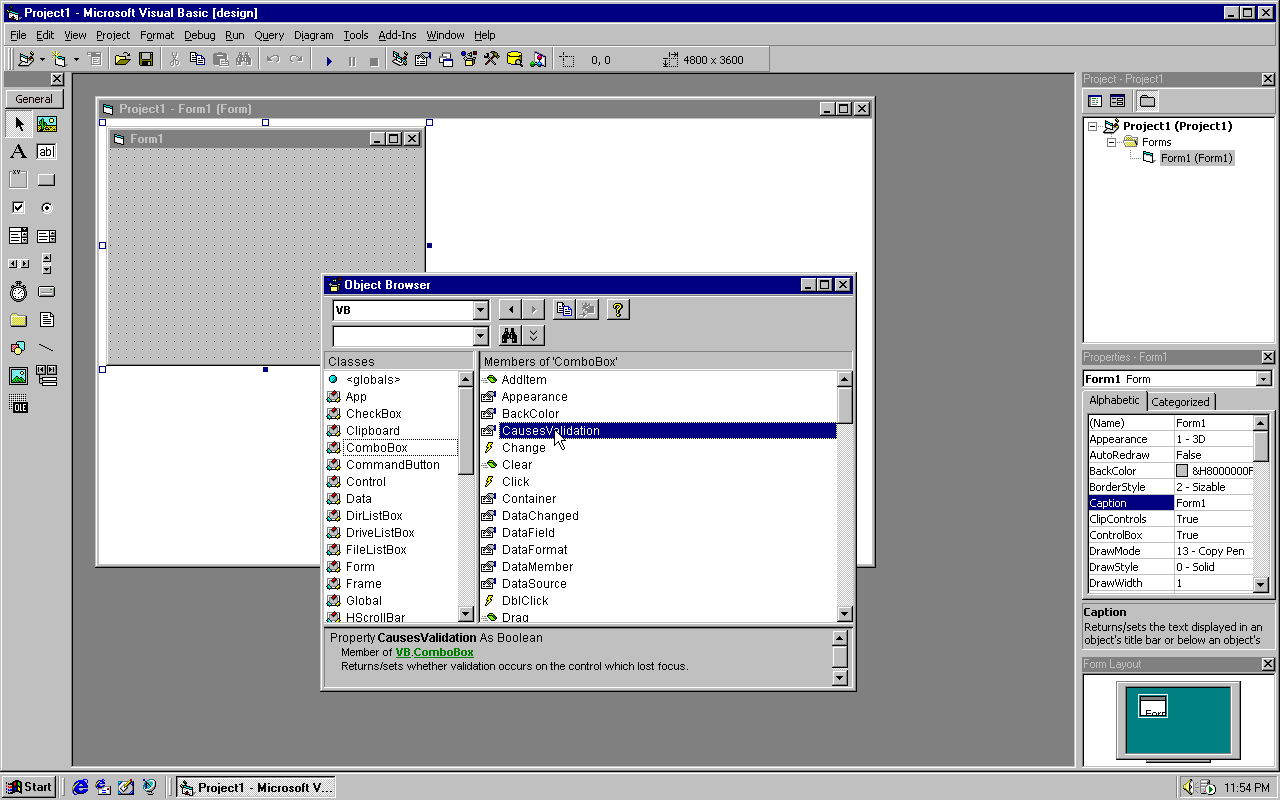Save the project with the floppy disk icon
The height and width of the screenshot is (800, 1280).
[x=146, y=60]
